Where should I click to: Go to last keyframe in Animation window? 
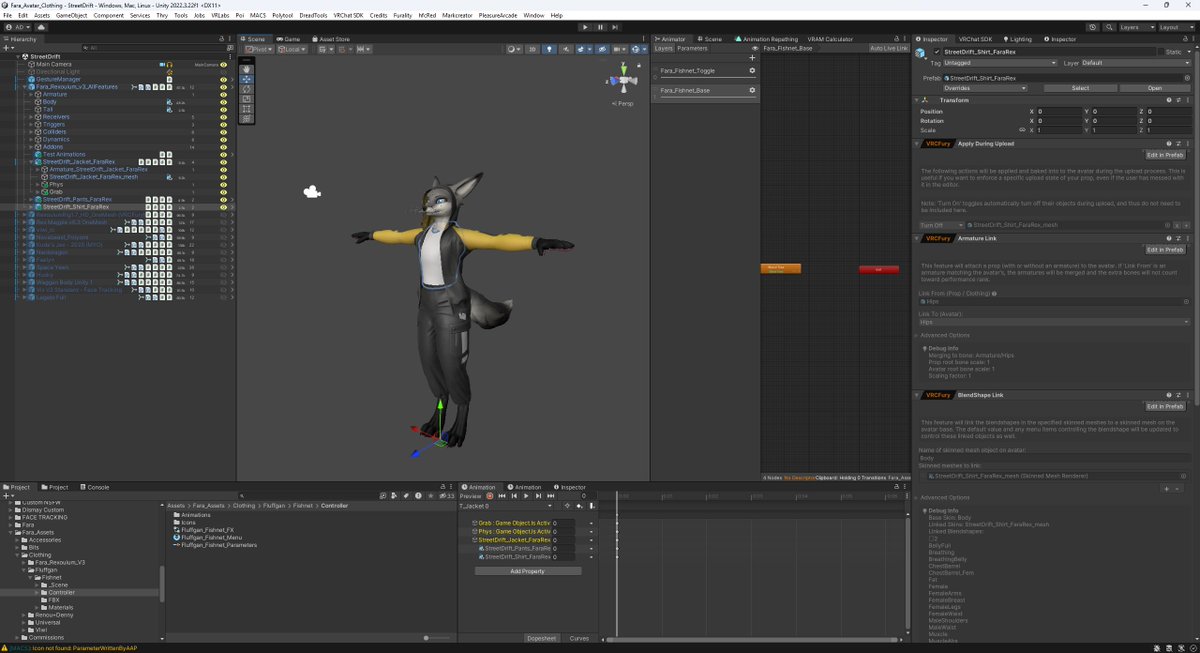pos(551,496)
